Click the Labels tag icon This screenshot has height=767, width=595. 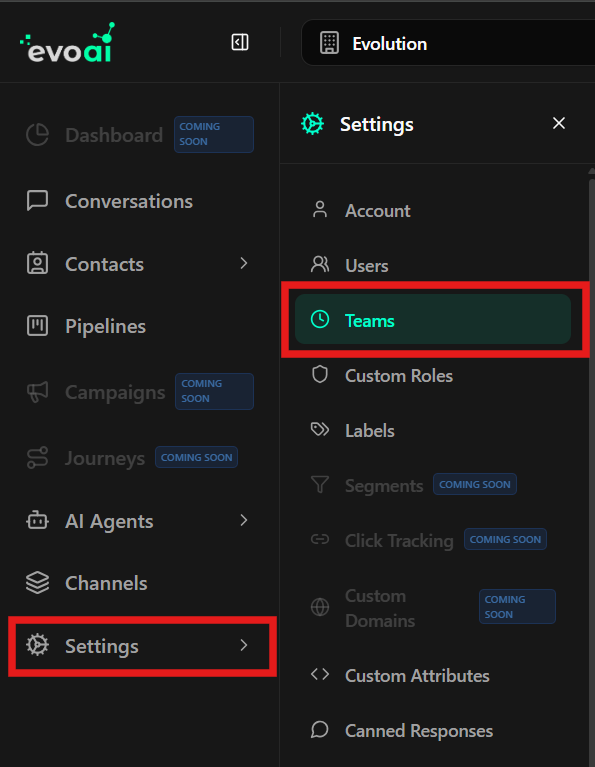tap(320, 430)
